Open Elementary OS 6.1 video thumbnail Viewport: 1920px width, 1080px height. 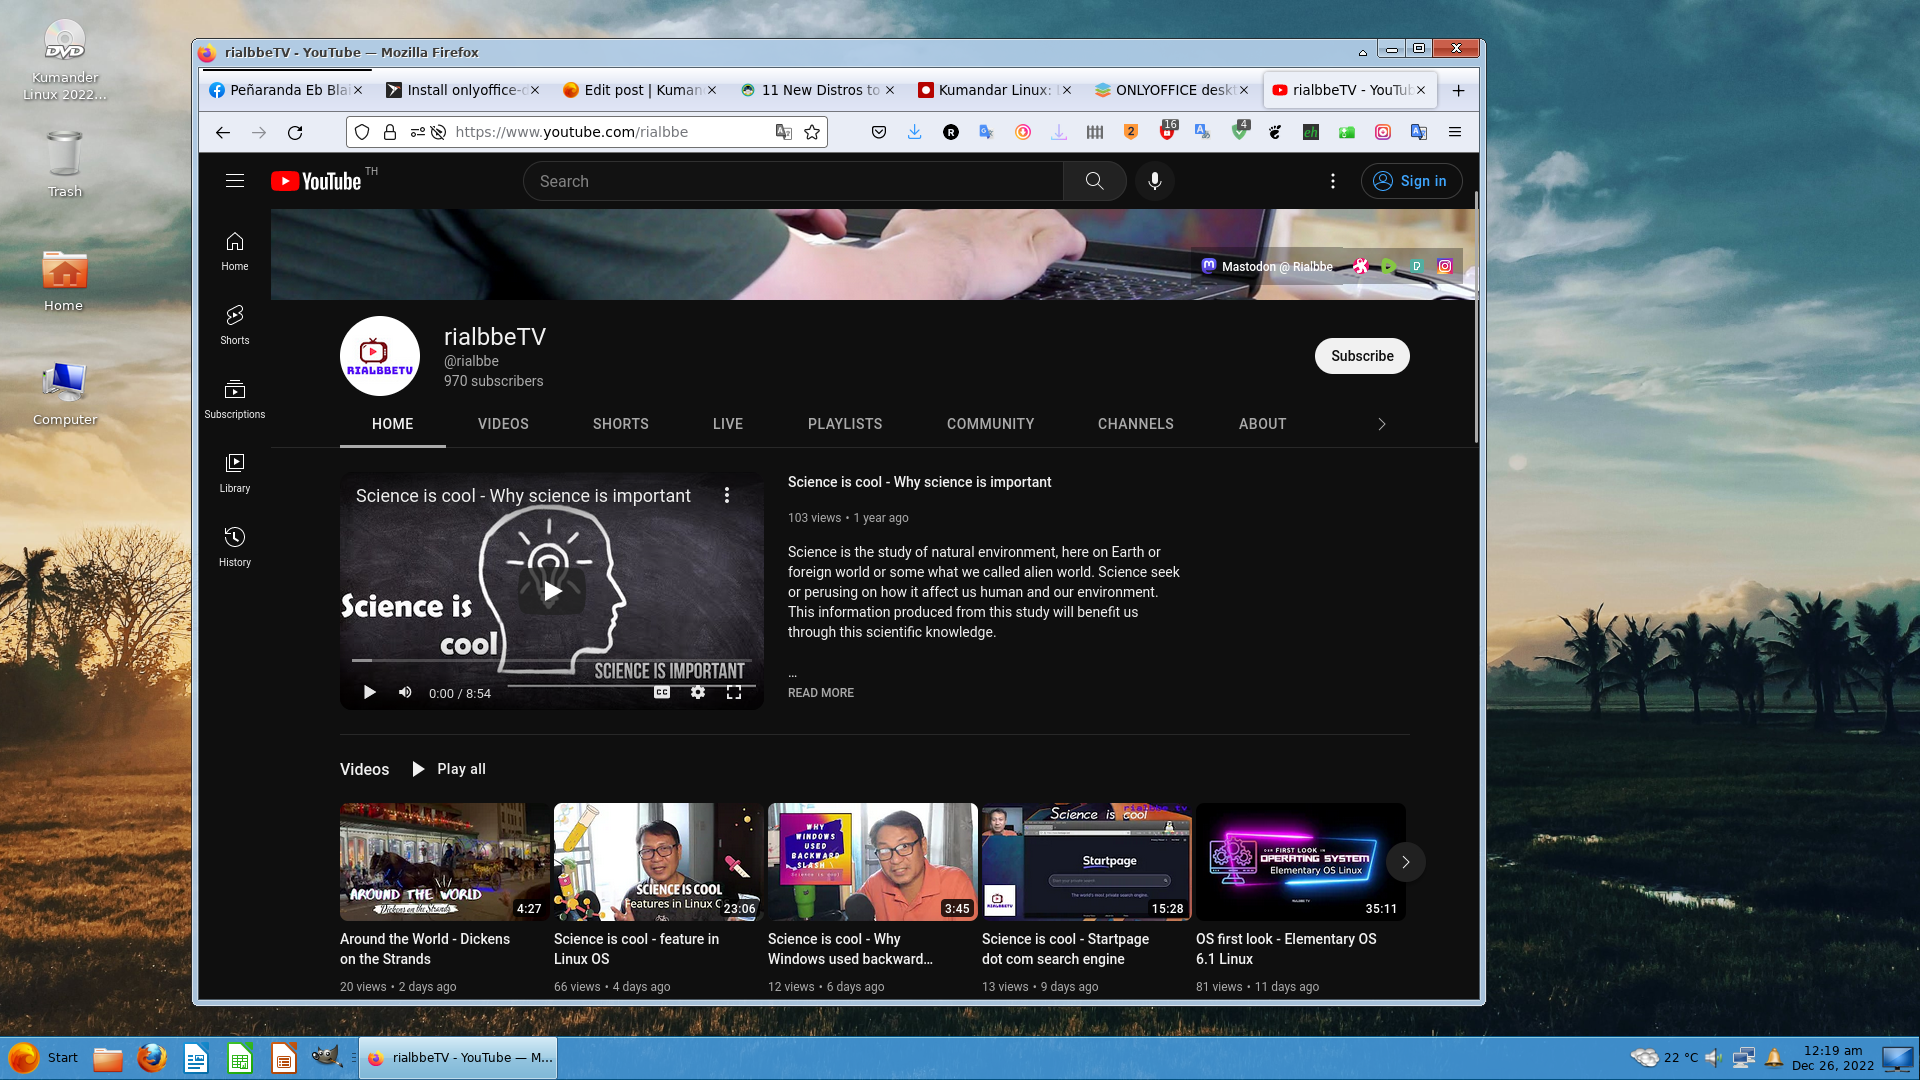tap(1300, 862)
